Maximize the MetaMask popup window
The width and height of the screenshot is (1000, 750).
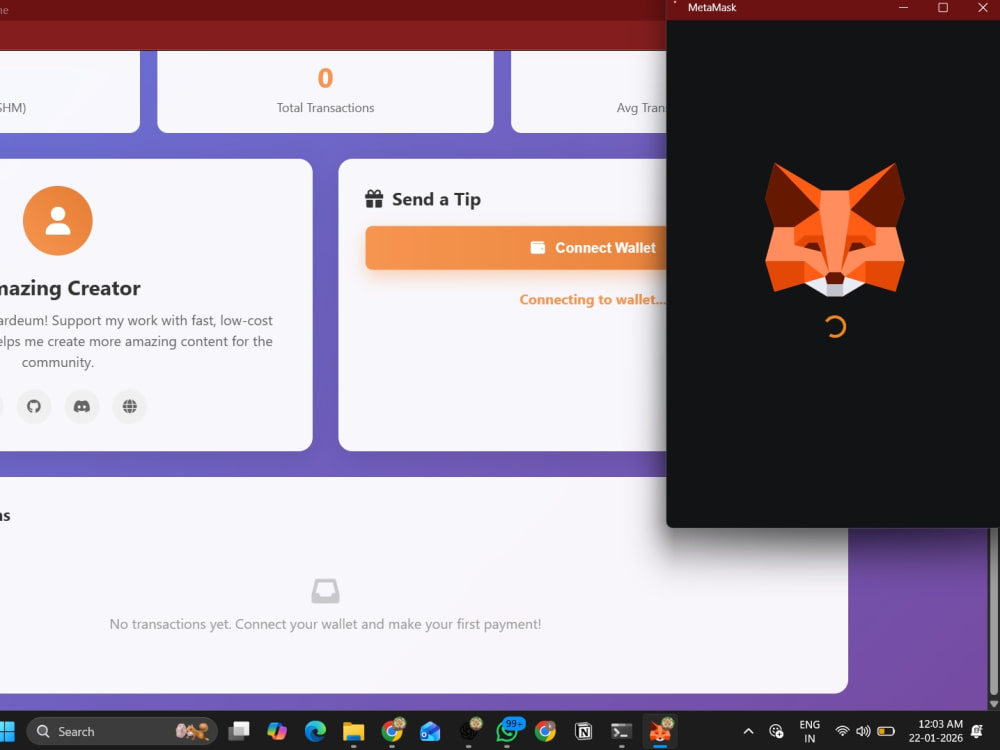[x=943, y=8]
